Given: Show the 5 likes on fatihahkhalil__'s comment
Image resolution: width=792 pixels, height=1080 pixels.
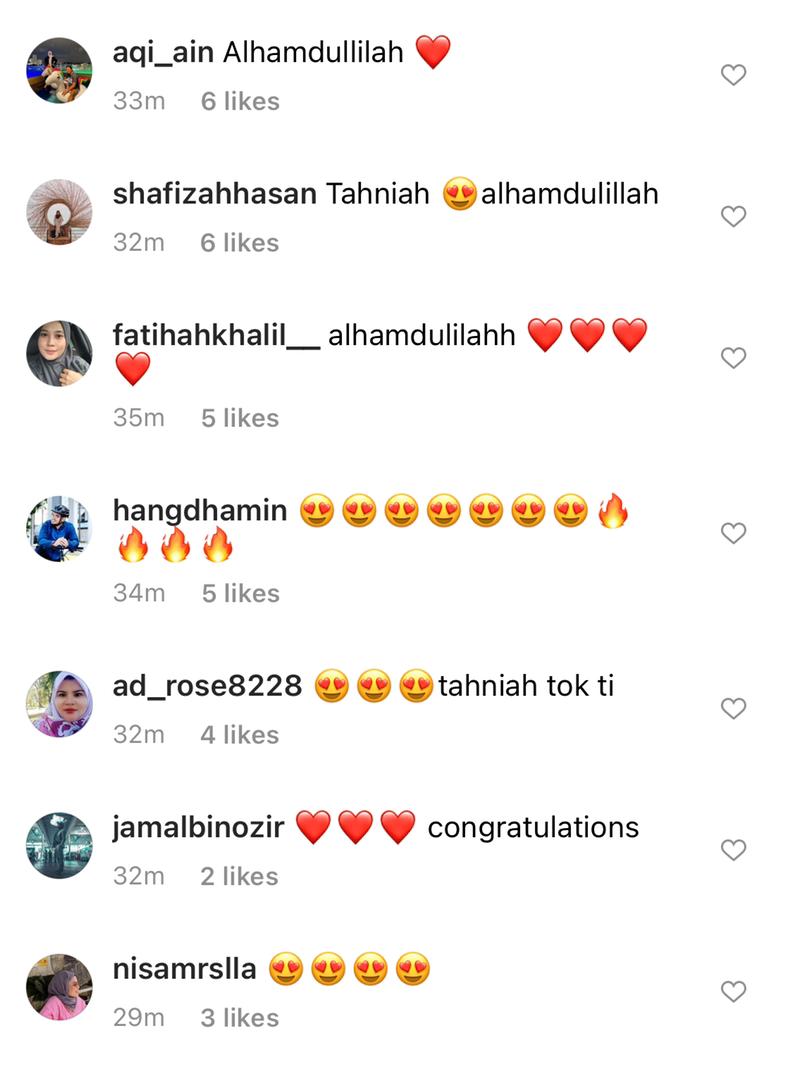Looking at the screenshot, I should point(240,418).
